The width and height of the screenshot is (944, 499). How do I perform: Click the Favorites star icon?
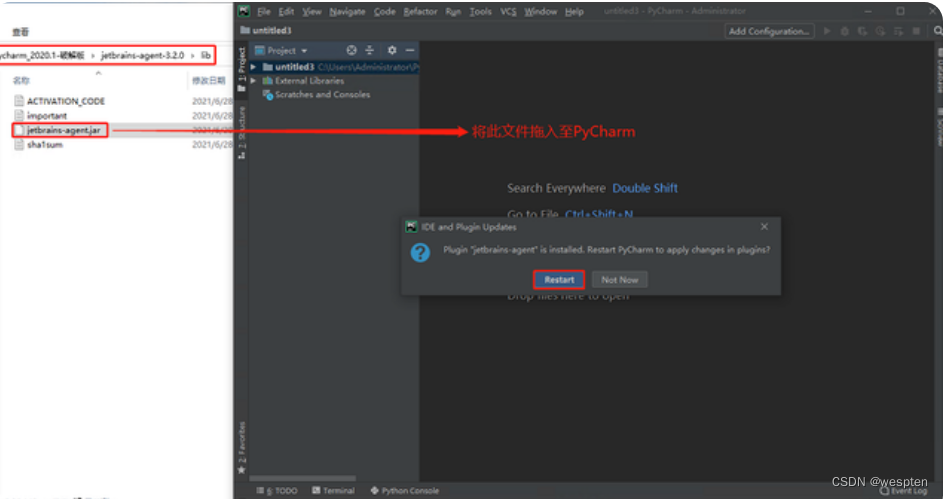[241, 470]
